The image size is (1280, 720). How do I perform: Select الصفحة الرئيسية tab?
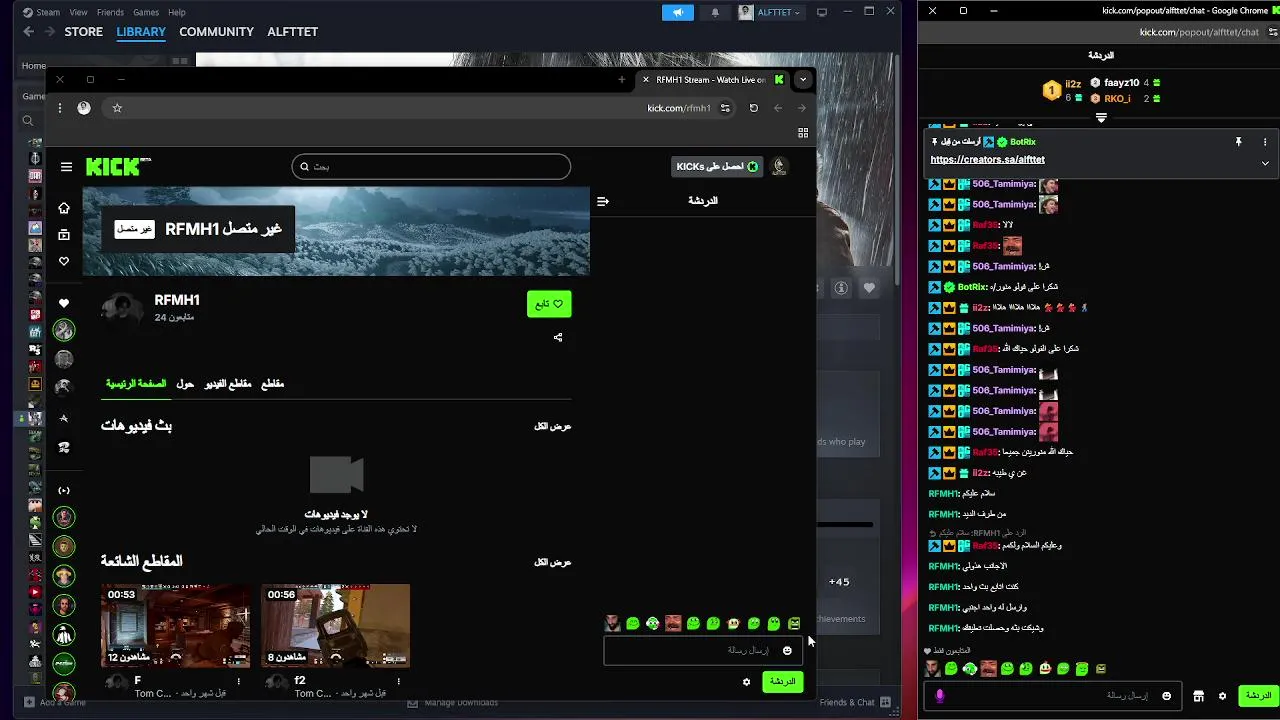(x=136, y=384)
